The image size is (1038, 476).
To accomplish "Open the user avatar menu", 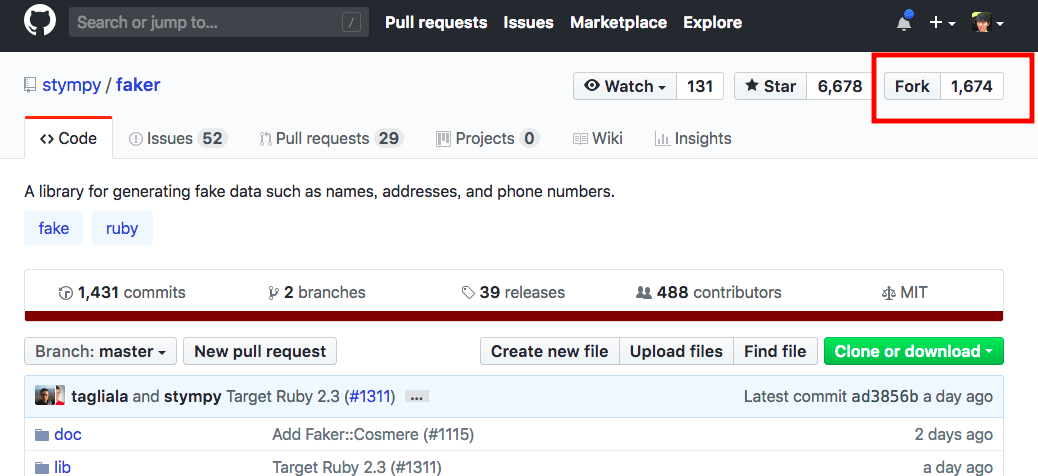I will (x=988, y=23).
